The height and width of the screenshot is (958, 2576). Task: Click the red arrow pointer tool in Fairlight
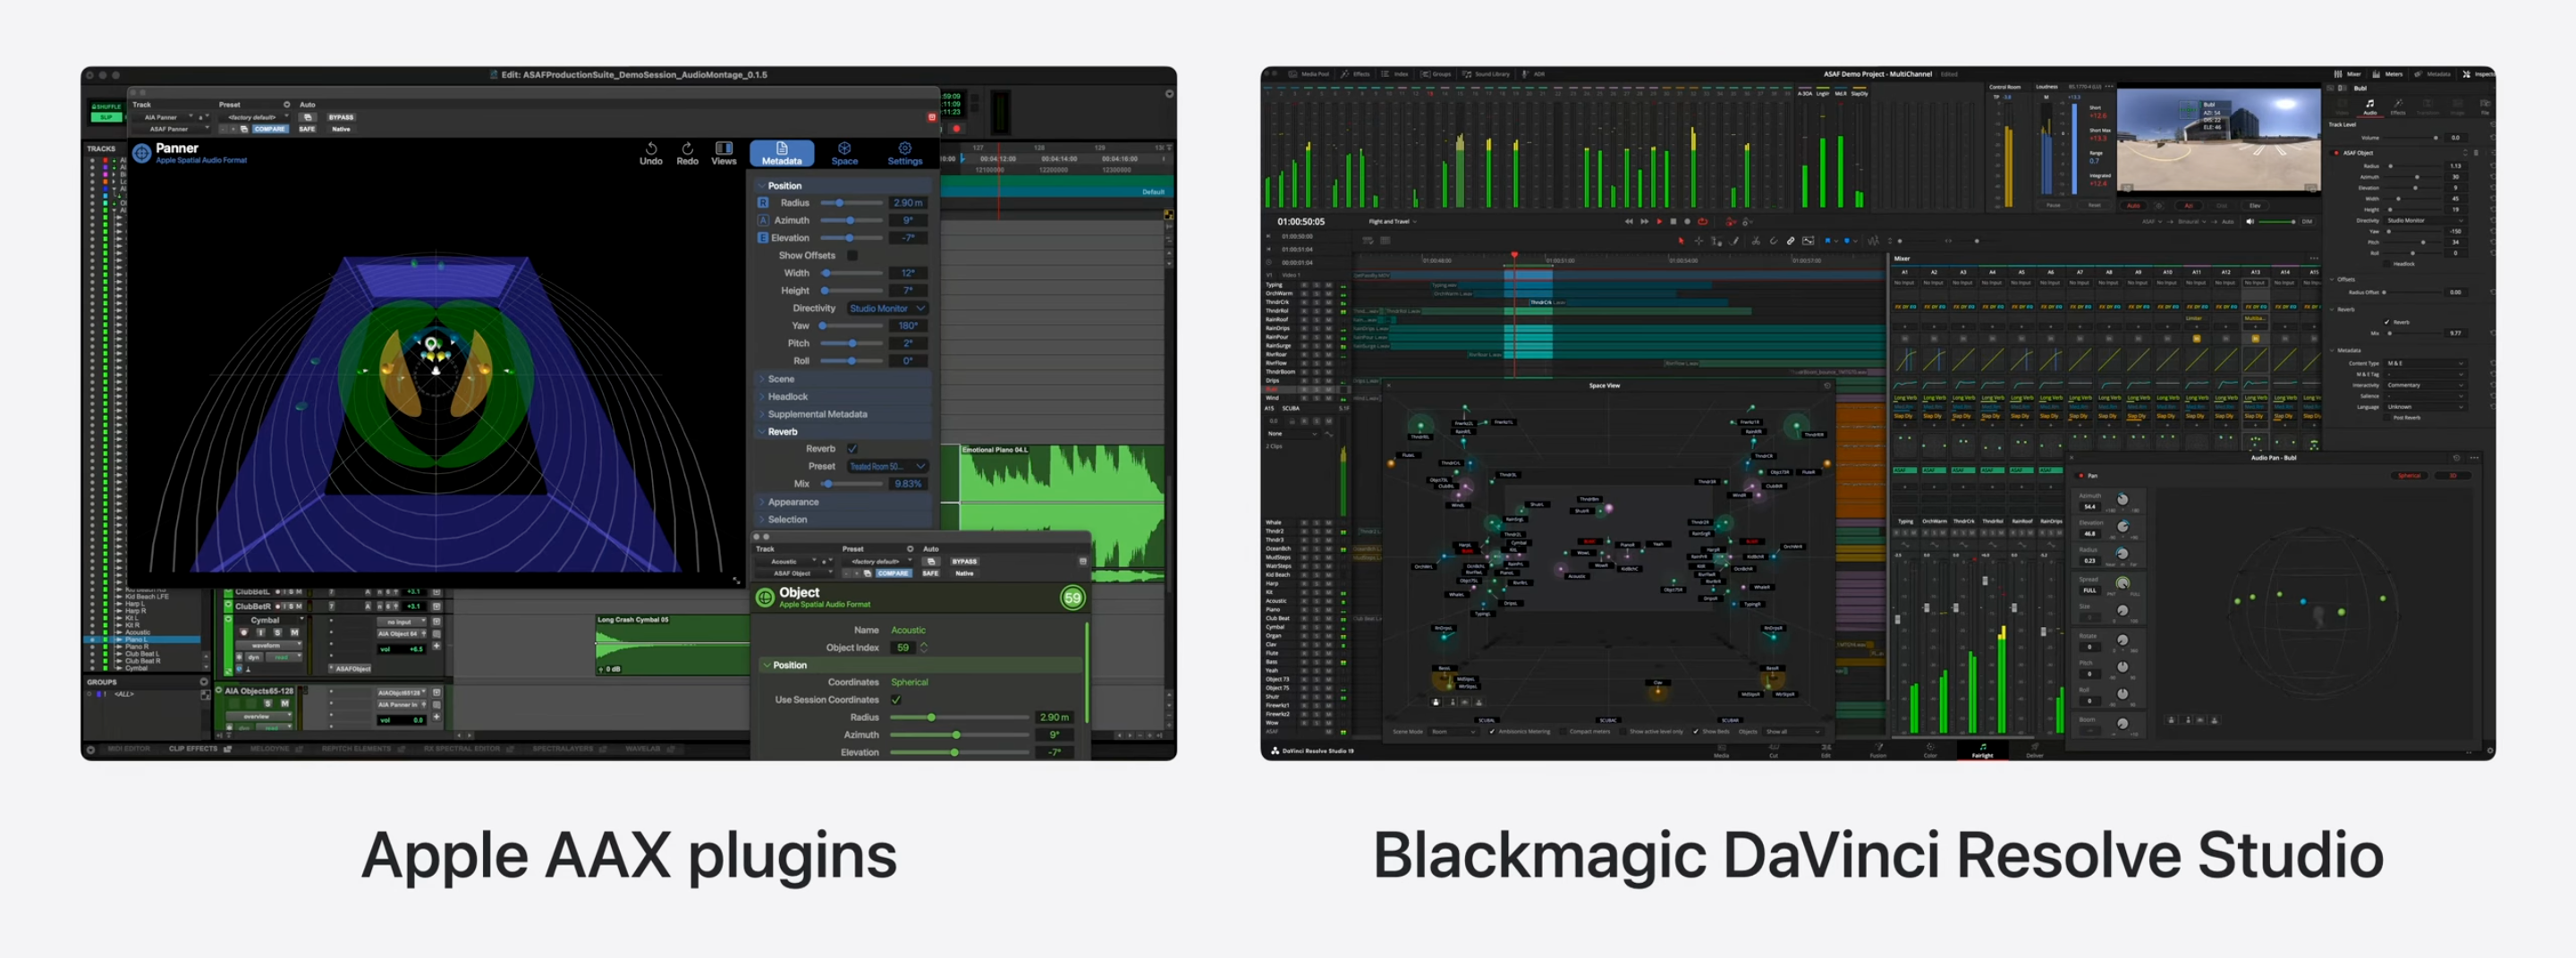click(x=1681, y=241)
